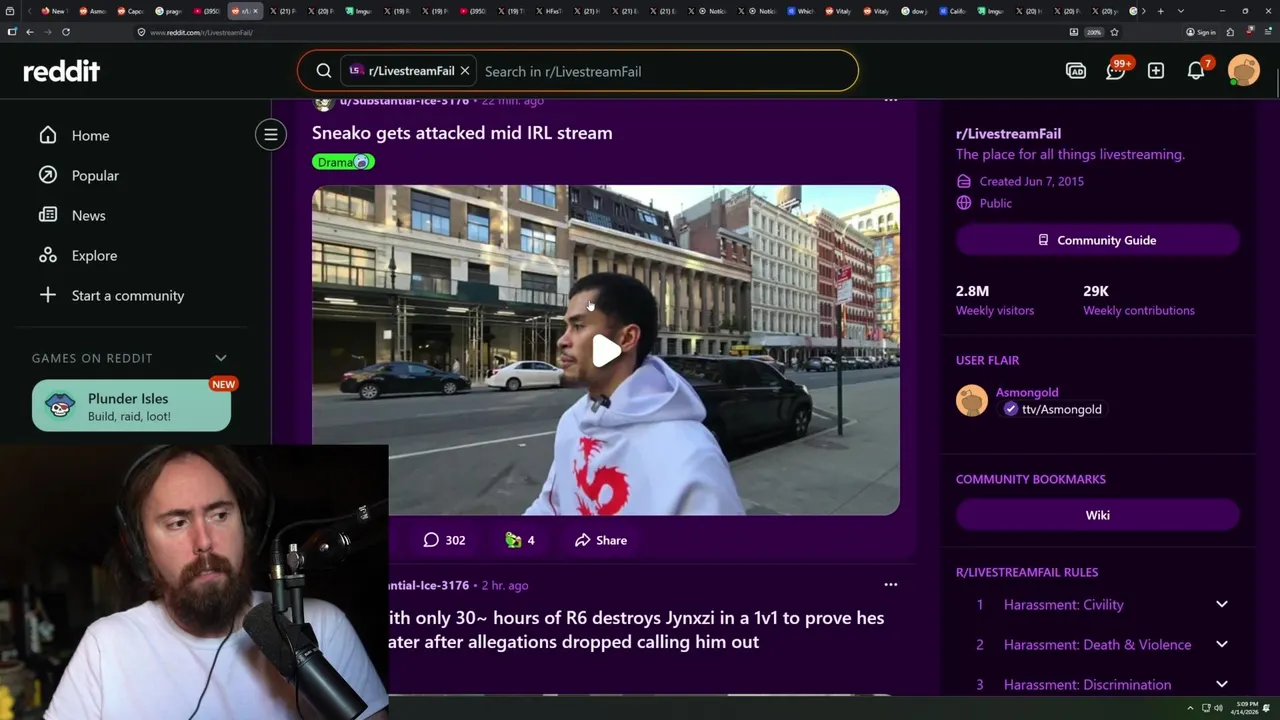The height and width of the screenshot is (720, 1280).
Task: Click the ttv/Asmongold flair text
Action: coord(1061,409)
